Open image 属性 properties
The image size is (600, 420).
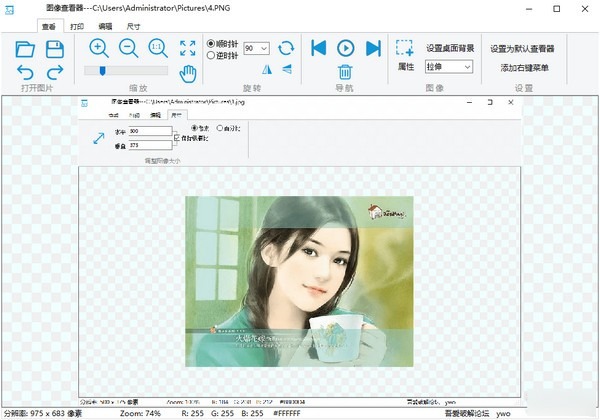coord(406,67)
